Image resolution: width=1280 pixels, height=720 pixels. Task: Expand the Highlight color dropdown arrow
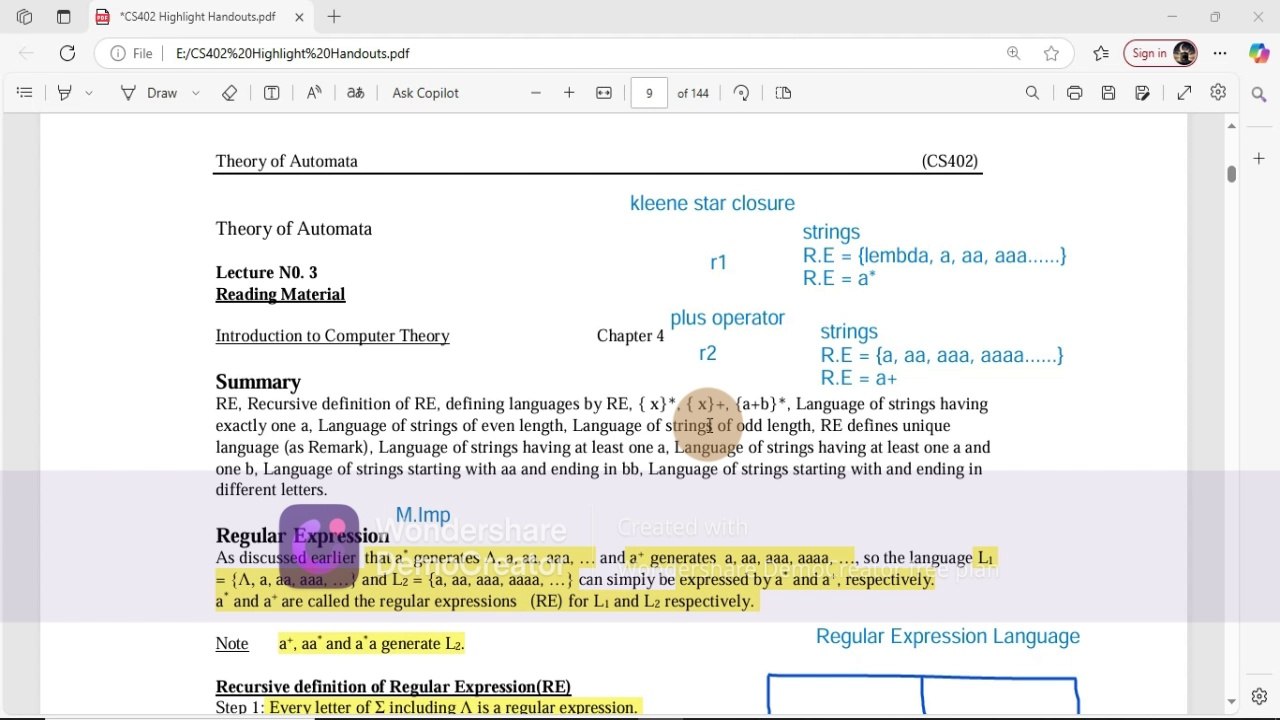[x=89, y=93]
